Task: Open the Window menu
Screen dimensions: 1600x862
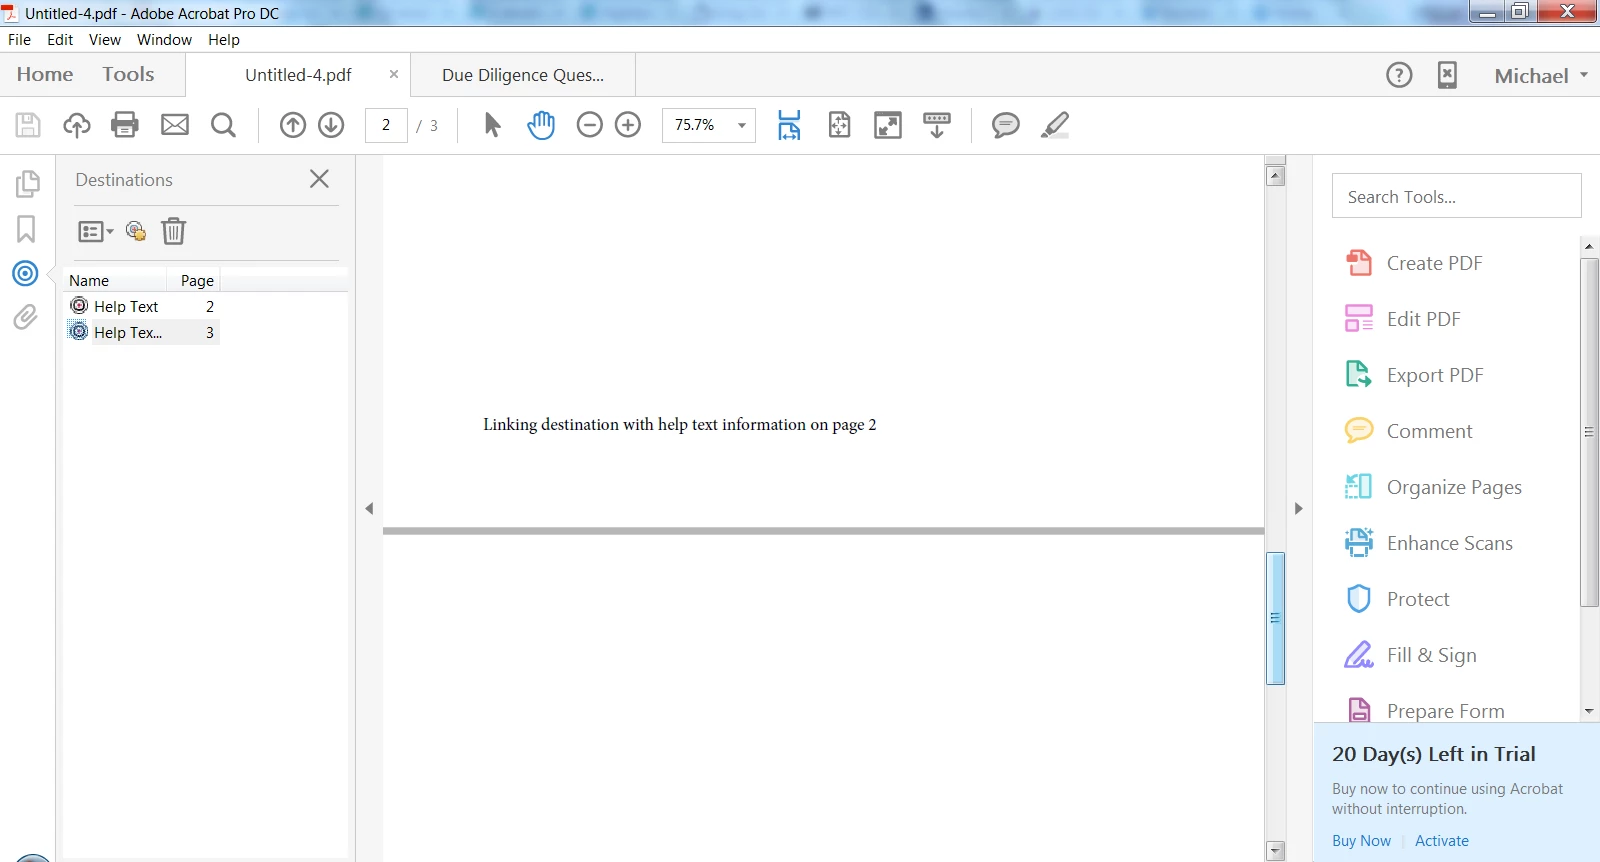Action: 164,40
